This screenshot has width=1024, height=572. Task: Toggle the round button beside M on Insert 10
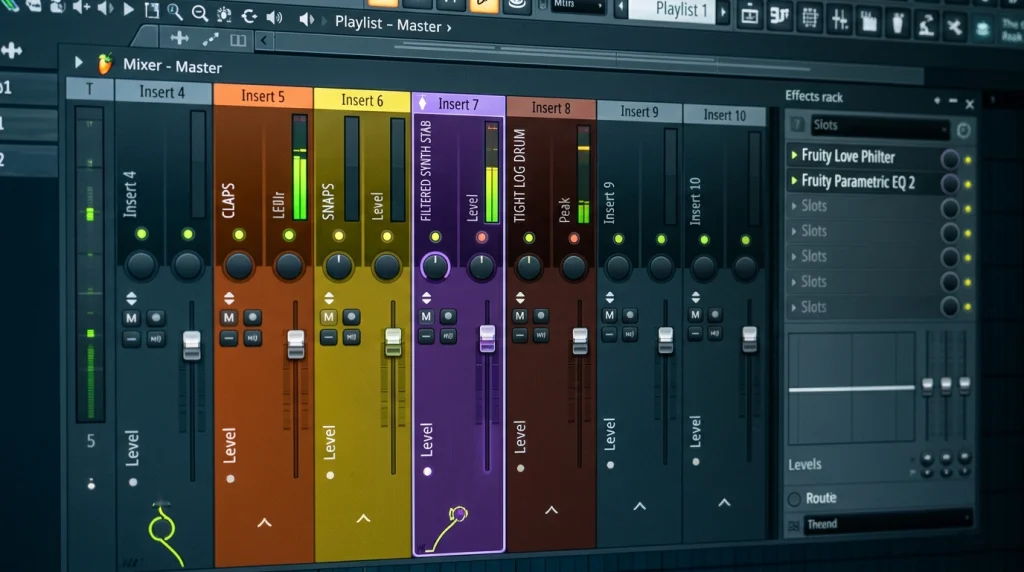715,315
